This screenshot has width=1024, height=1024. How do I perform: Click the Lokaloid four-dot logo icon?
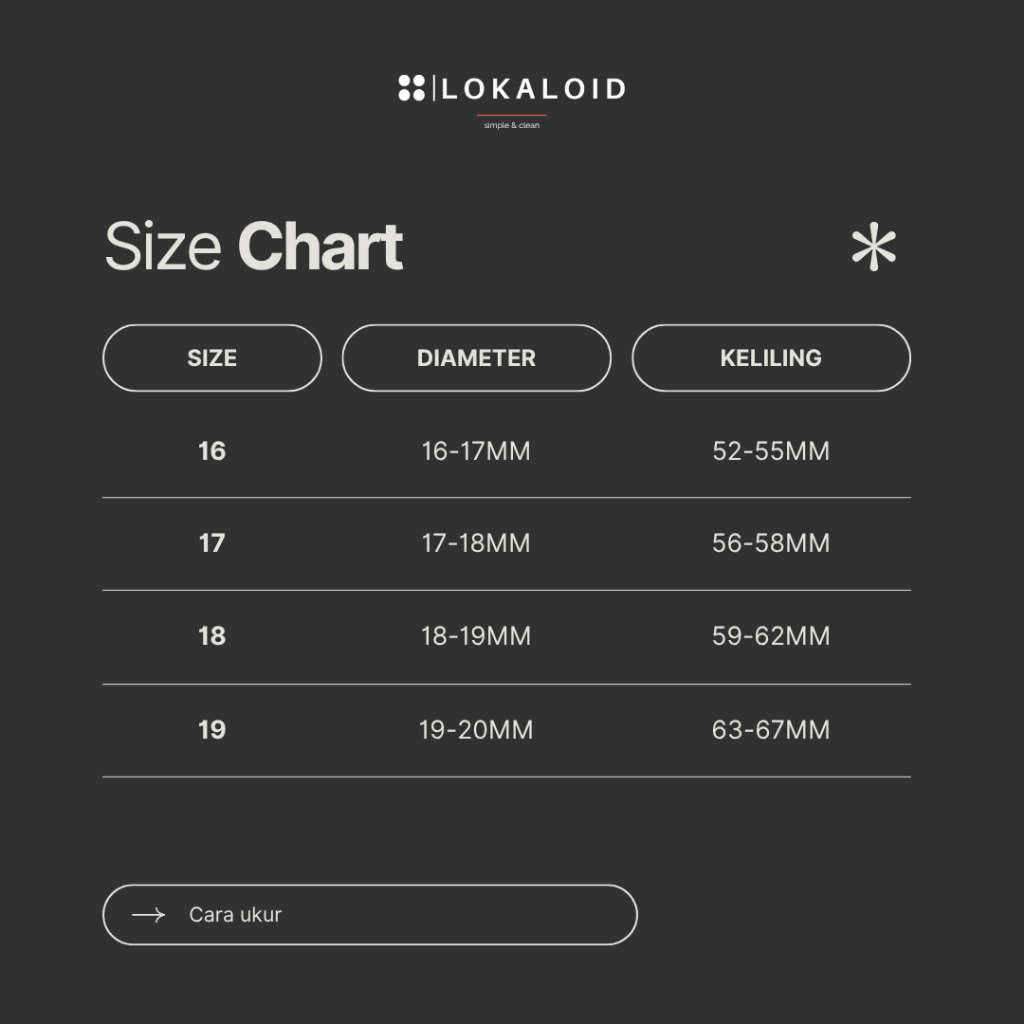[411, 88]
